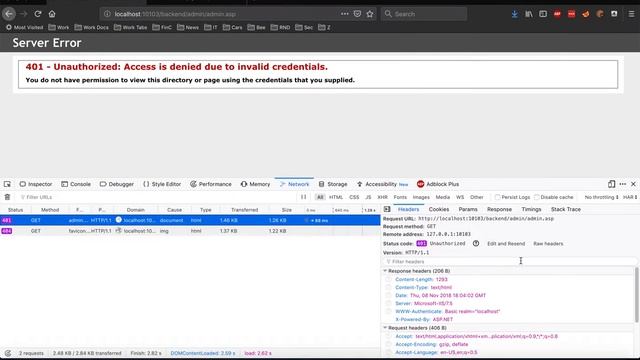Screen dimensions: 640x360
Task: Click the Raw headers button
Action: point(548,243)
